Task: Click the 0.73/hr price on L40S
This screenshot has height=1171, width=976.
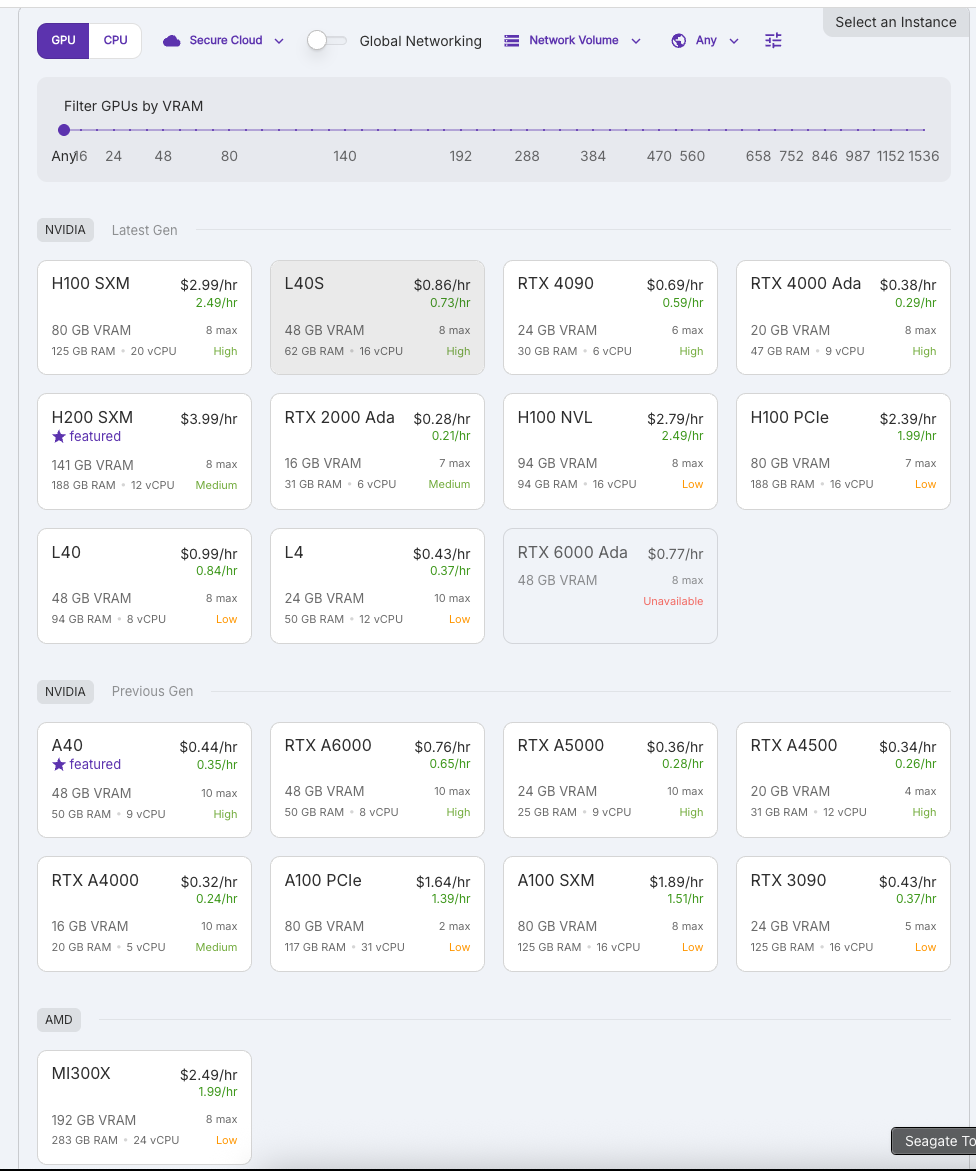Action: click(x=450, y=302)
